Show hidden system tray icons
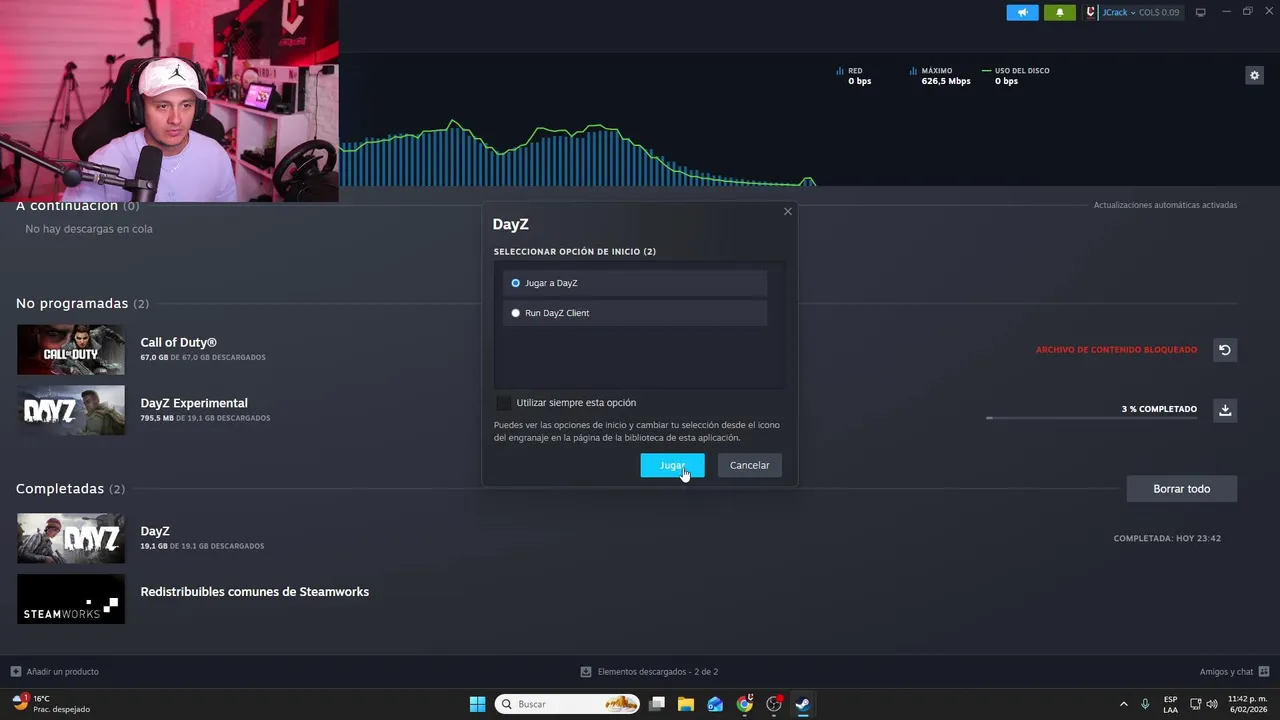The image size is (1280, 720). 1123,704
